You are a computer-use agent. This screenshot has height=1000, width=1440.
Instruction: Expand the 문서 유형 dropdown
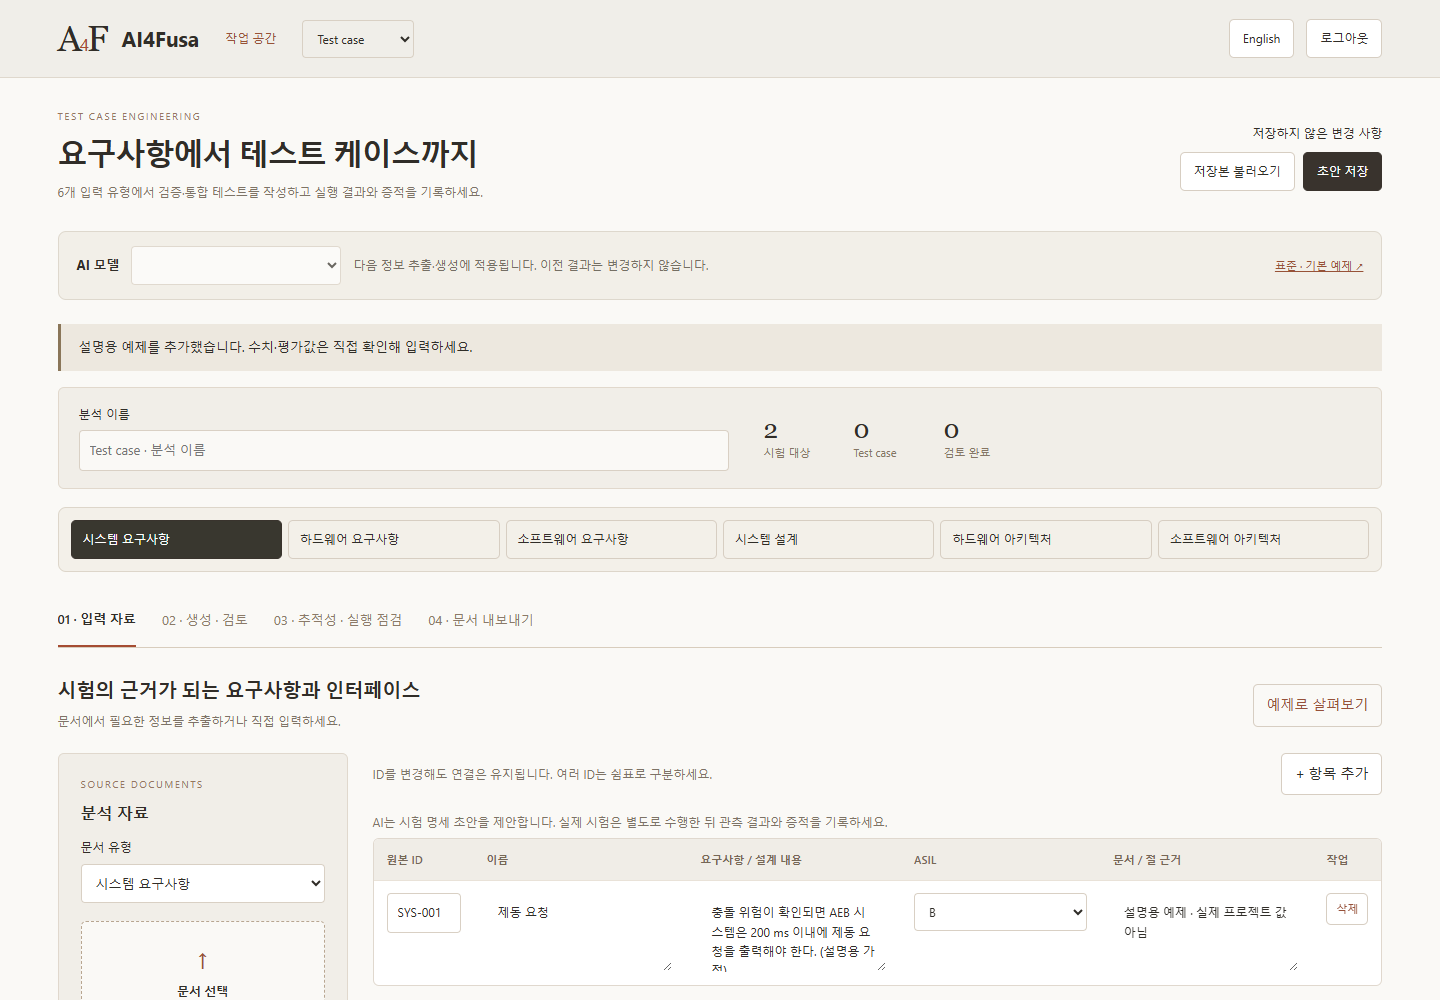[x=203, y=883]
